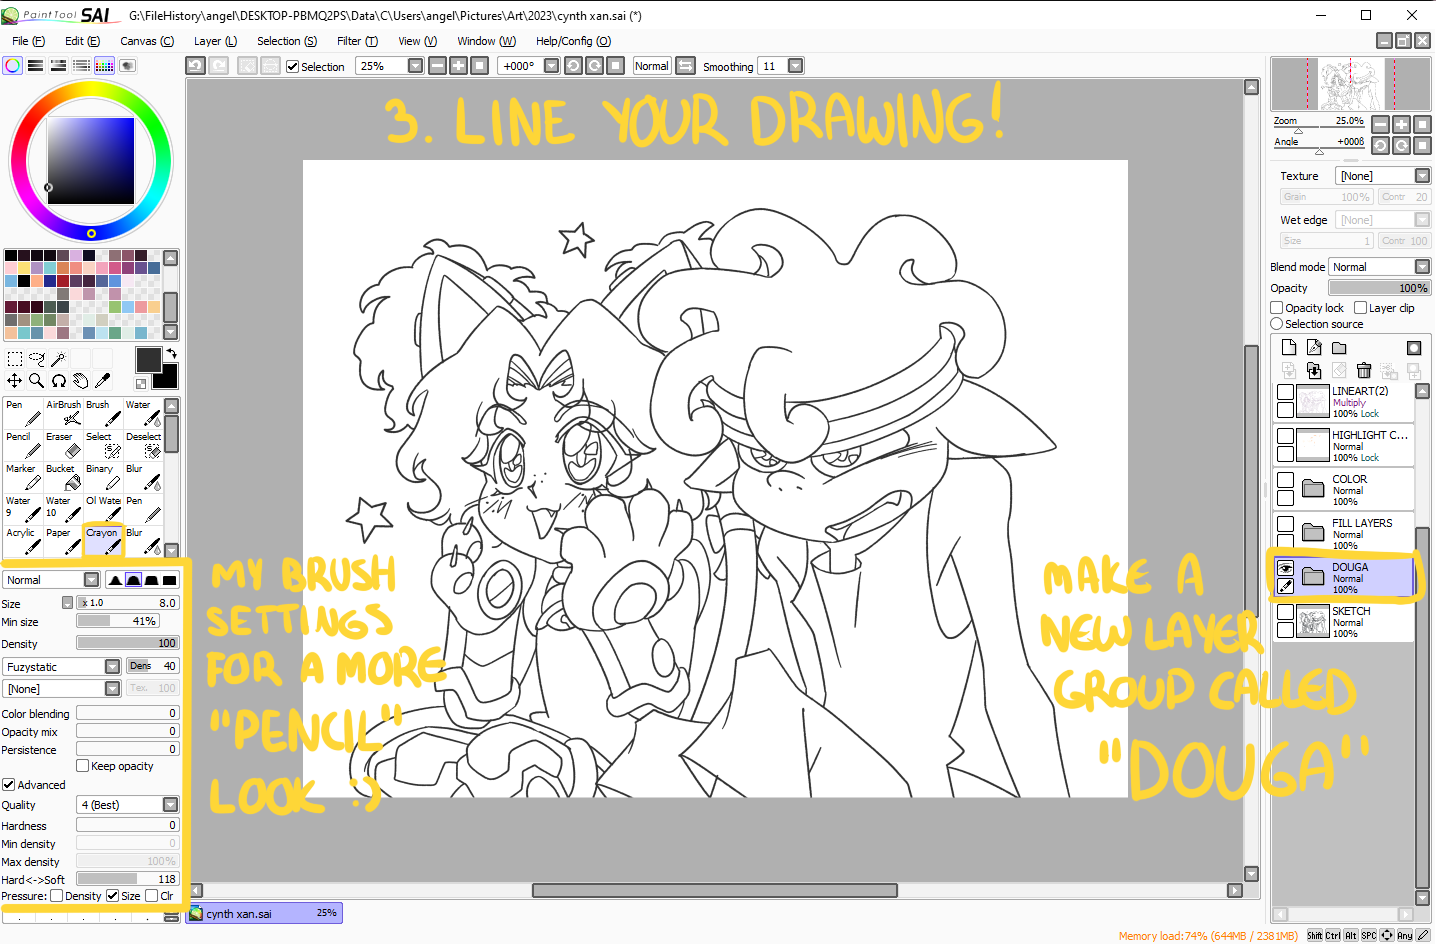Expand the Fuzystatic brush shape dropdown
This screenshot has height=944, width=1436.
(x=112, y=667)
